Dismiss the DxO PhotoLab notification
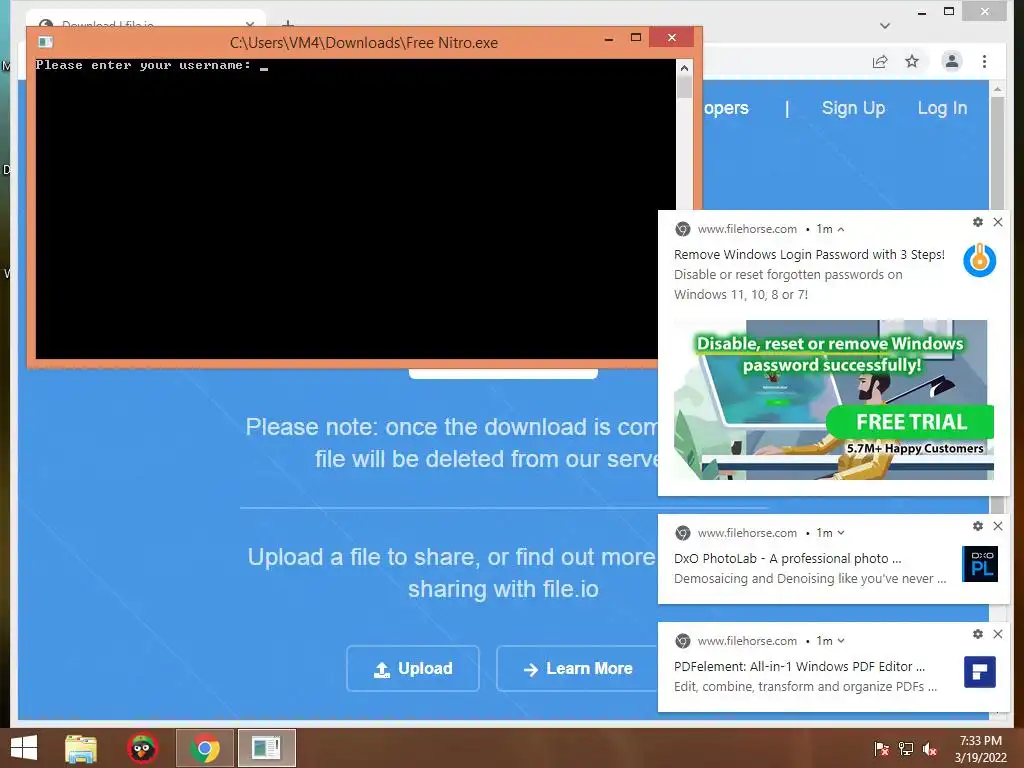The width and height of the screenshot is (1024, 768). click(x=998, y=526)
